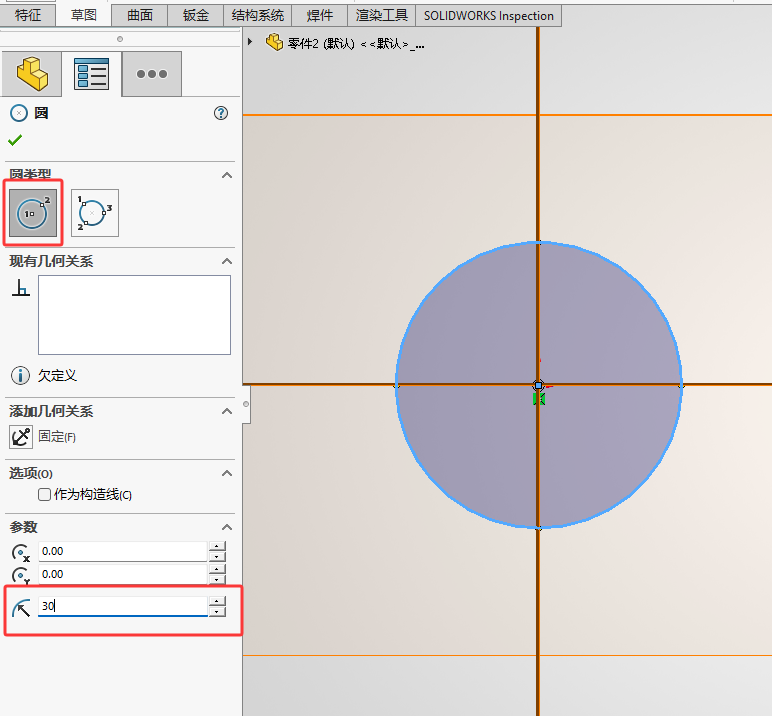Viewport: 772px width, 716px height.
Task: Open the 结构系统 tab
Action: 257,15
